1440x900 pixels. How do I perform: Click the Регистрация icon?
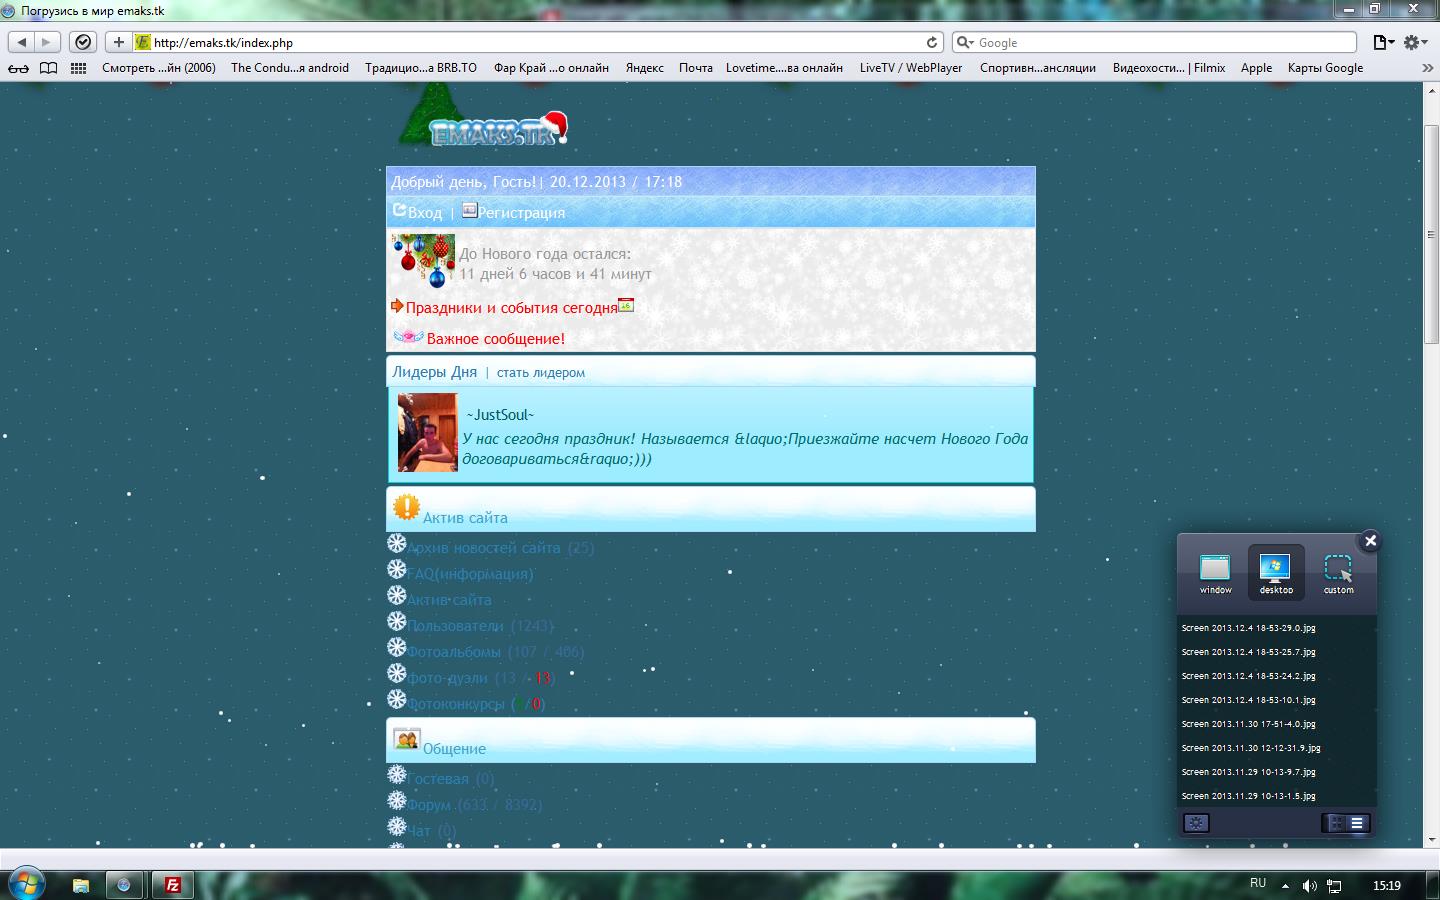(x=469, y=210)
